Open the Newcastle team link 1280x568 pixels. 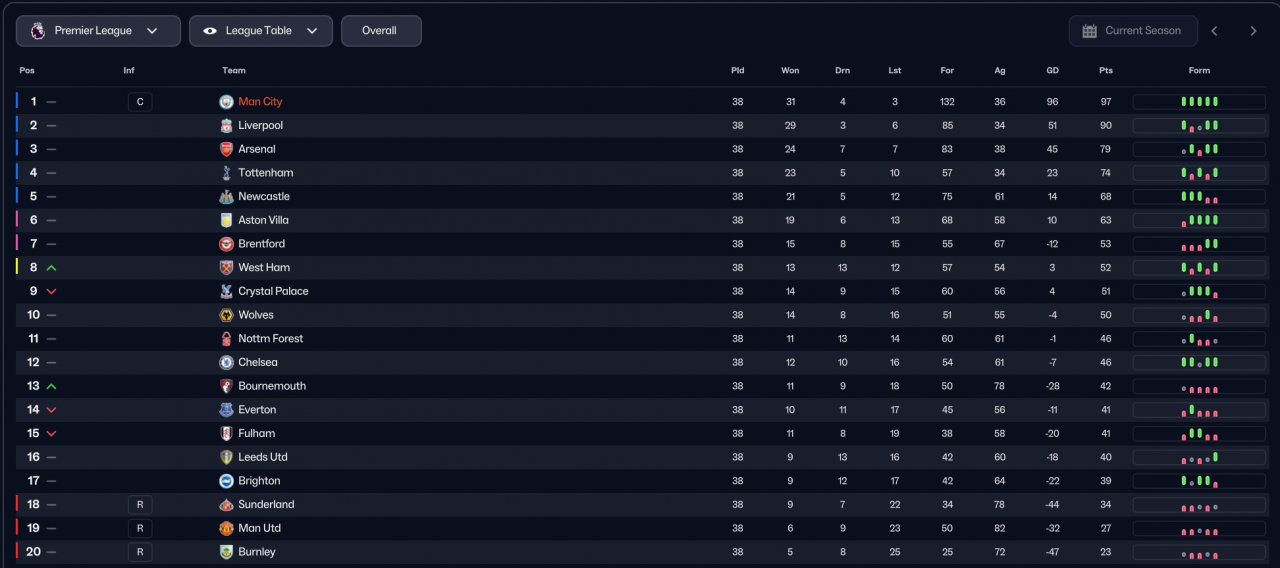click(264, 197)
